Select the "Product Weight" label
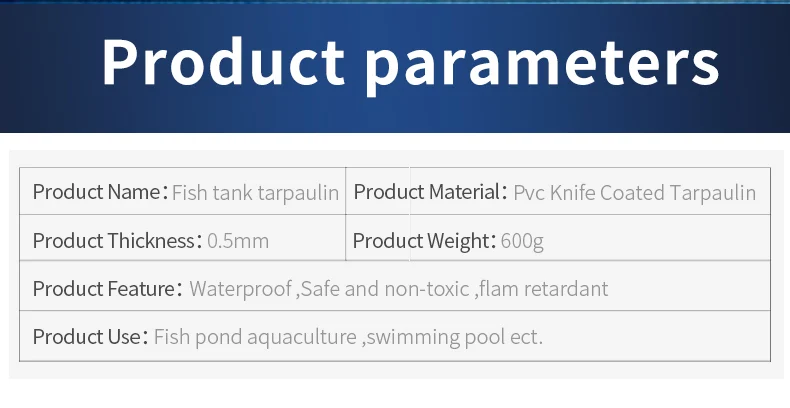The image size is (790, 408). point(418,241)
